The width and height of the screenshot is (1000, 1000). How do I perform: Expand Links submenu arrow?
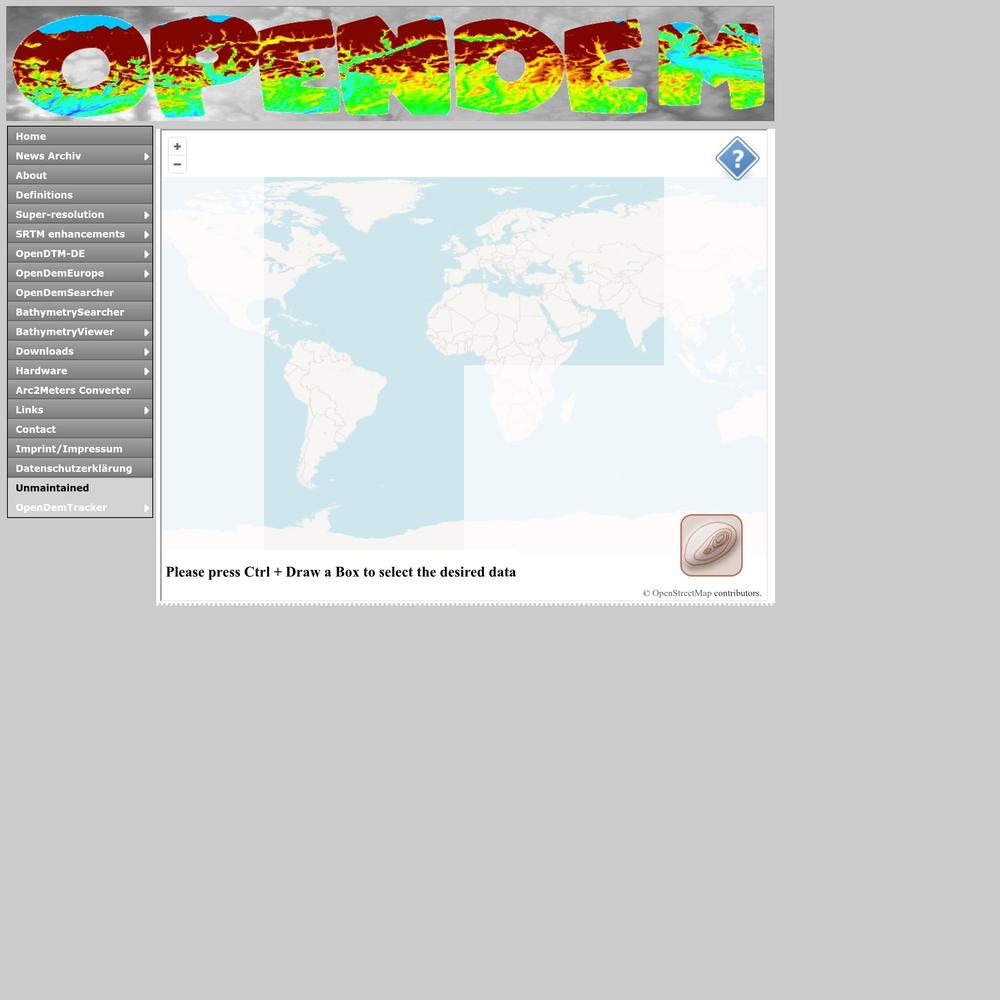coord(147,410)
